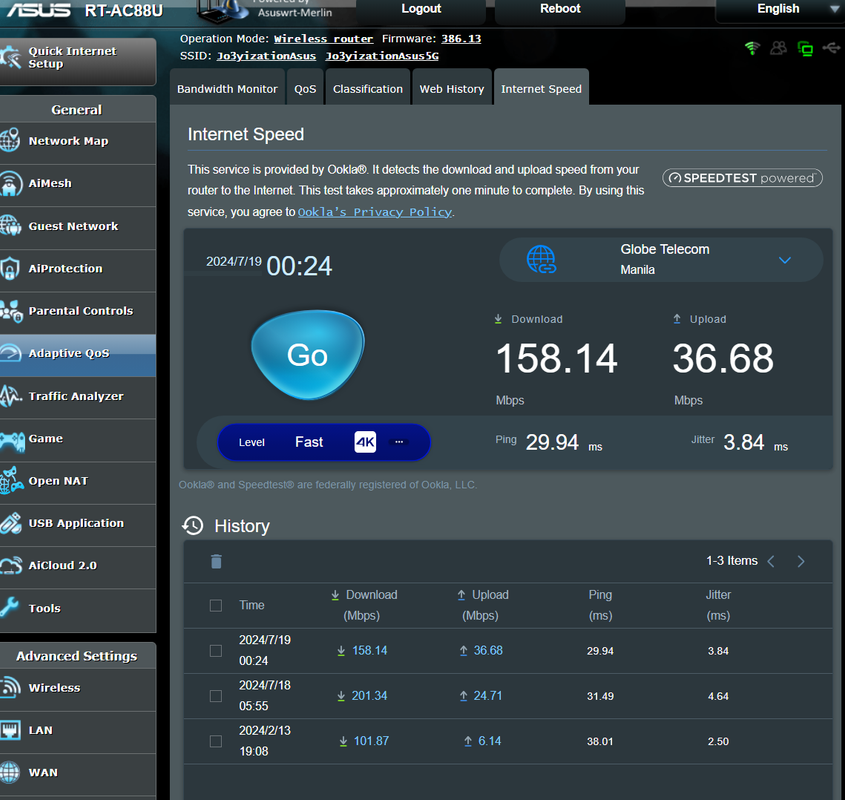Switch to the Bandwidth Monitor tab
Viewport: 845px width, 800px height.
click(x=227, y=88)
